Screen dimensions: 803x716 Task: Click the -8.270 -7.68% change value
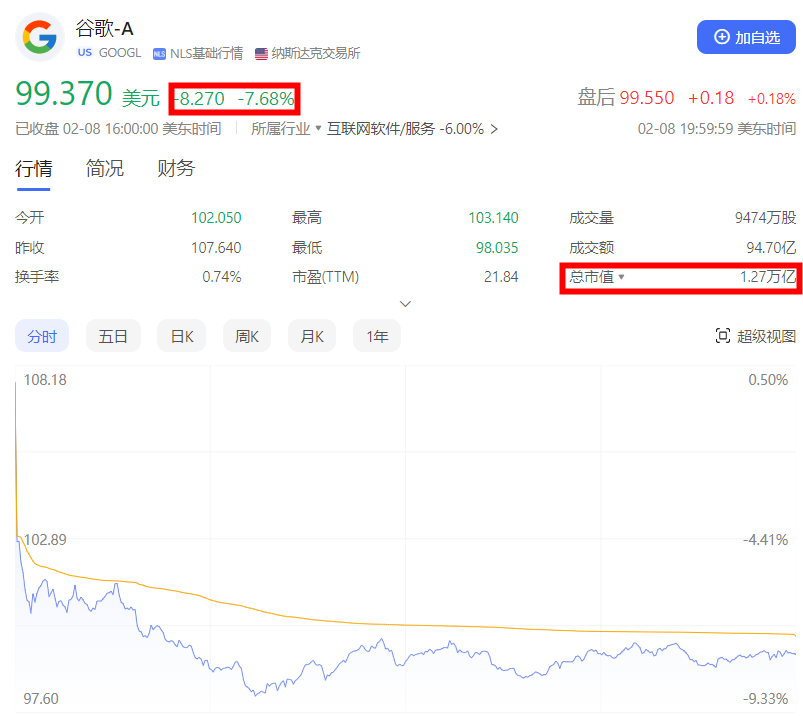235,98
